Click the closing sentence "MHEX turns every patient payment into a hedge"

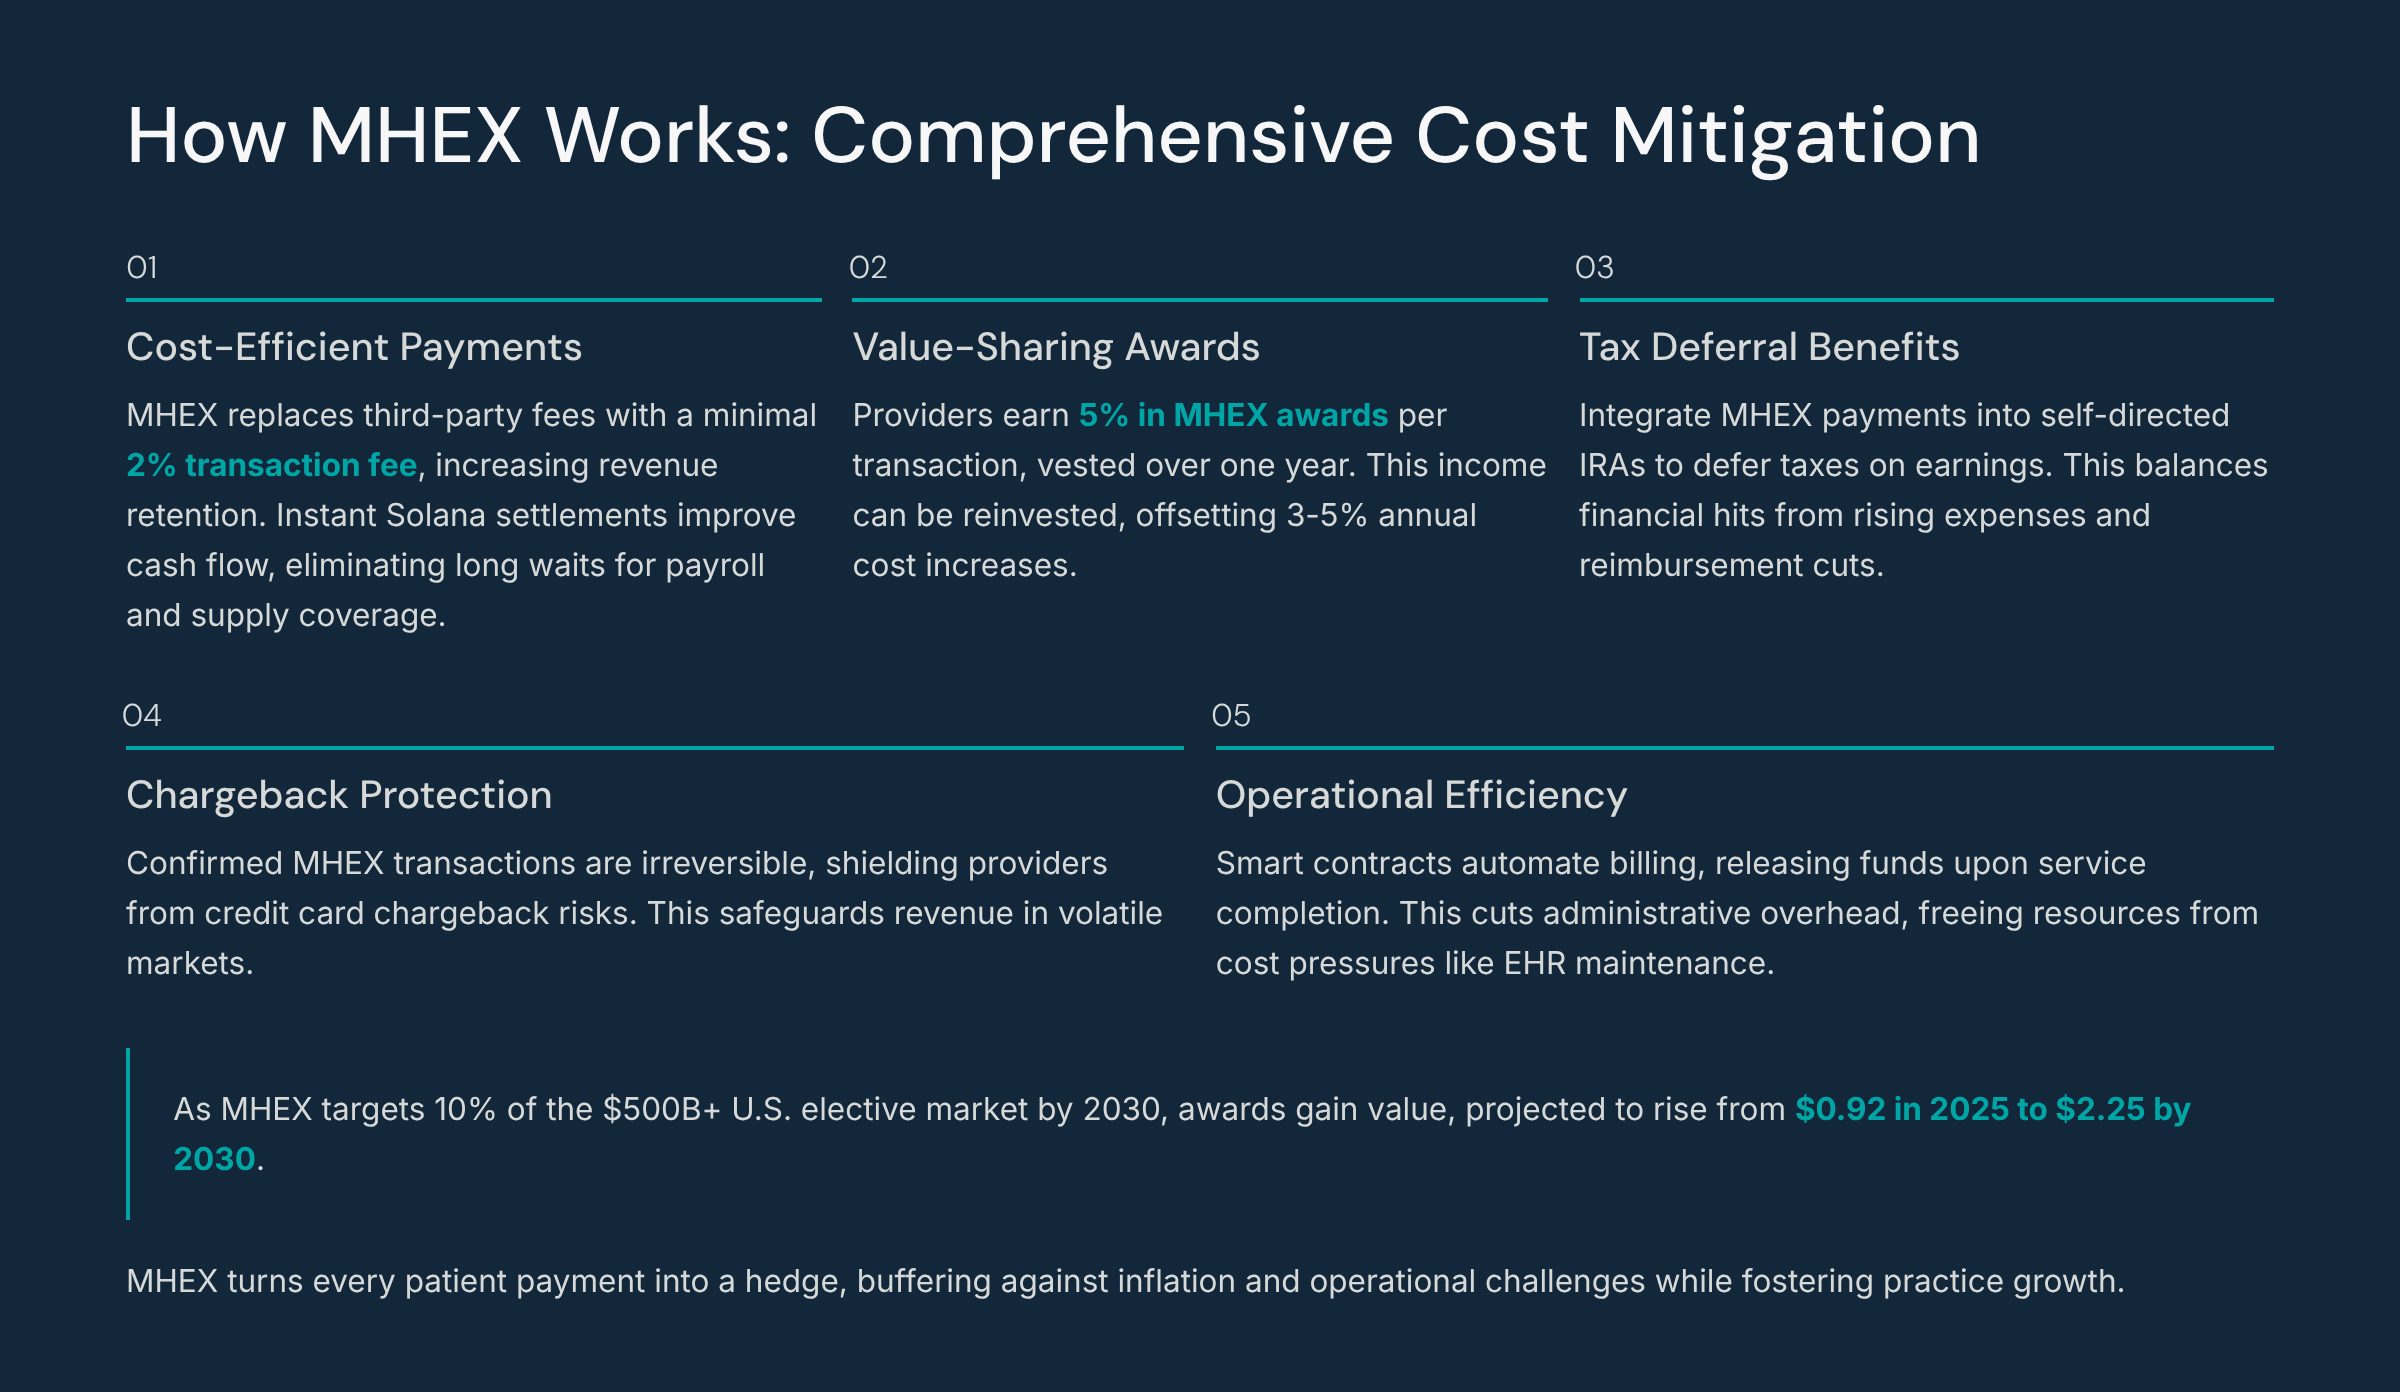(482, 1281)
